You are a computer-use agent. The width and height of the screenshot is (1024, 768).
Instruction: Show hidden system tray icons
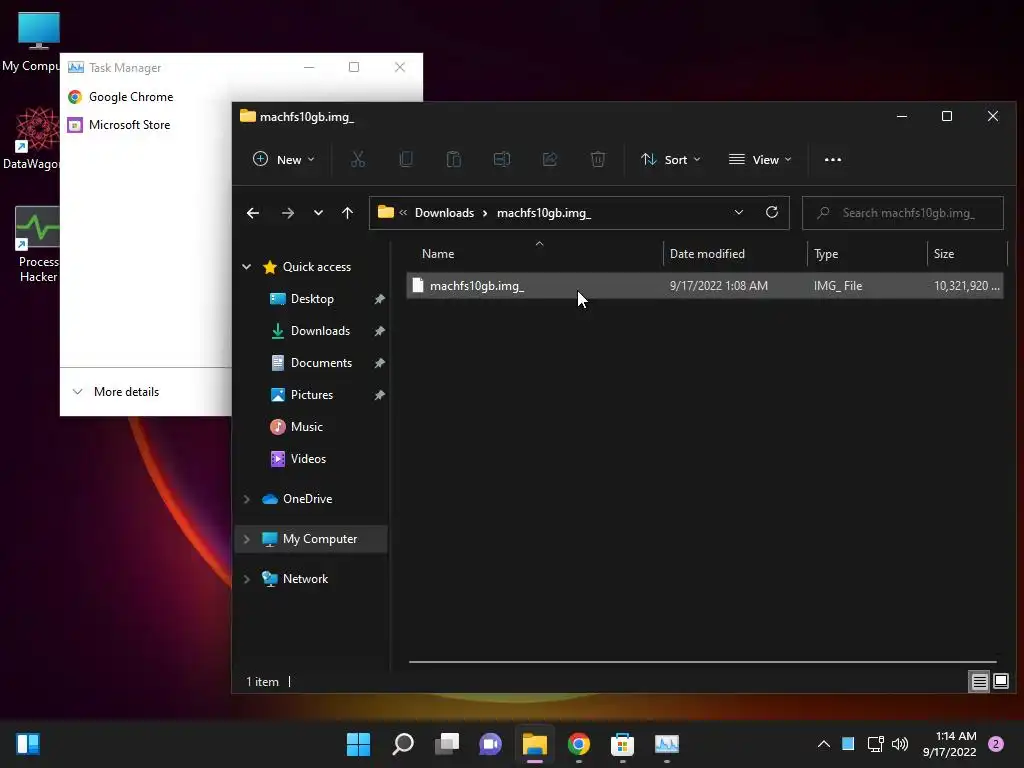pos(824,744)
